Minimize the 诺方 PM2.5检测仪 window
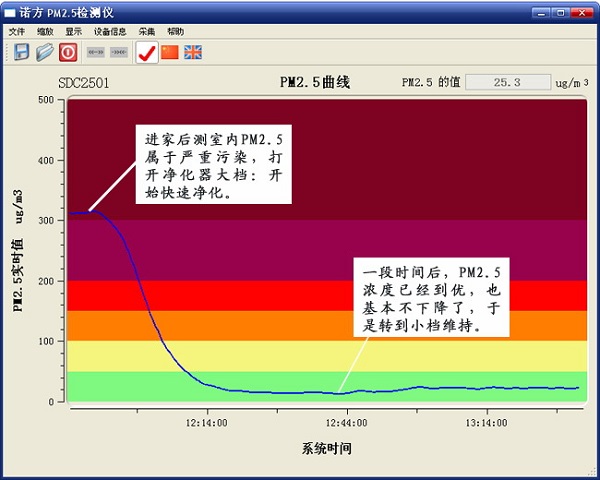The height and width of the screenshot is (480, 600). 541,13
